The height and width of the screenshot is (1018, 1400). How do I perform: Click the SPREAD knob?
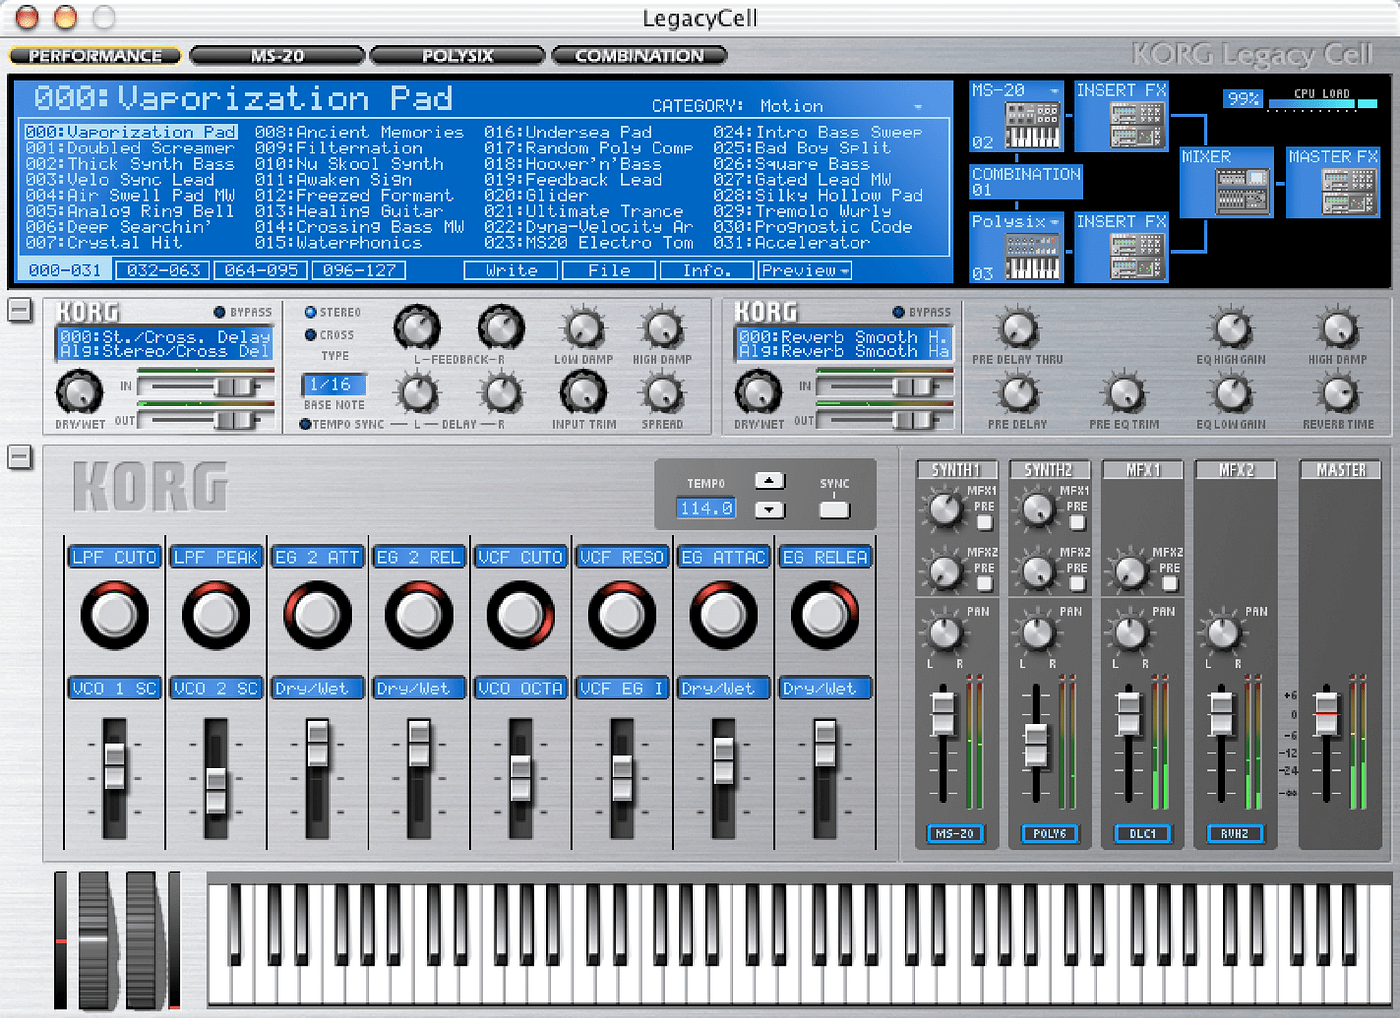(x=662, y=393)
